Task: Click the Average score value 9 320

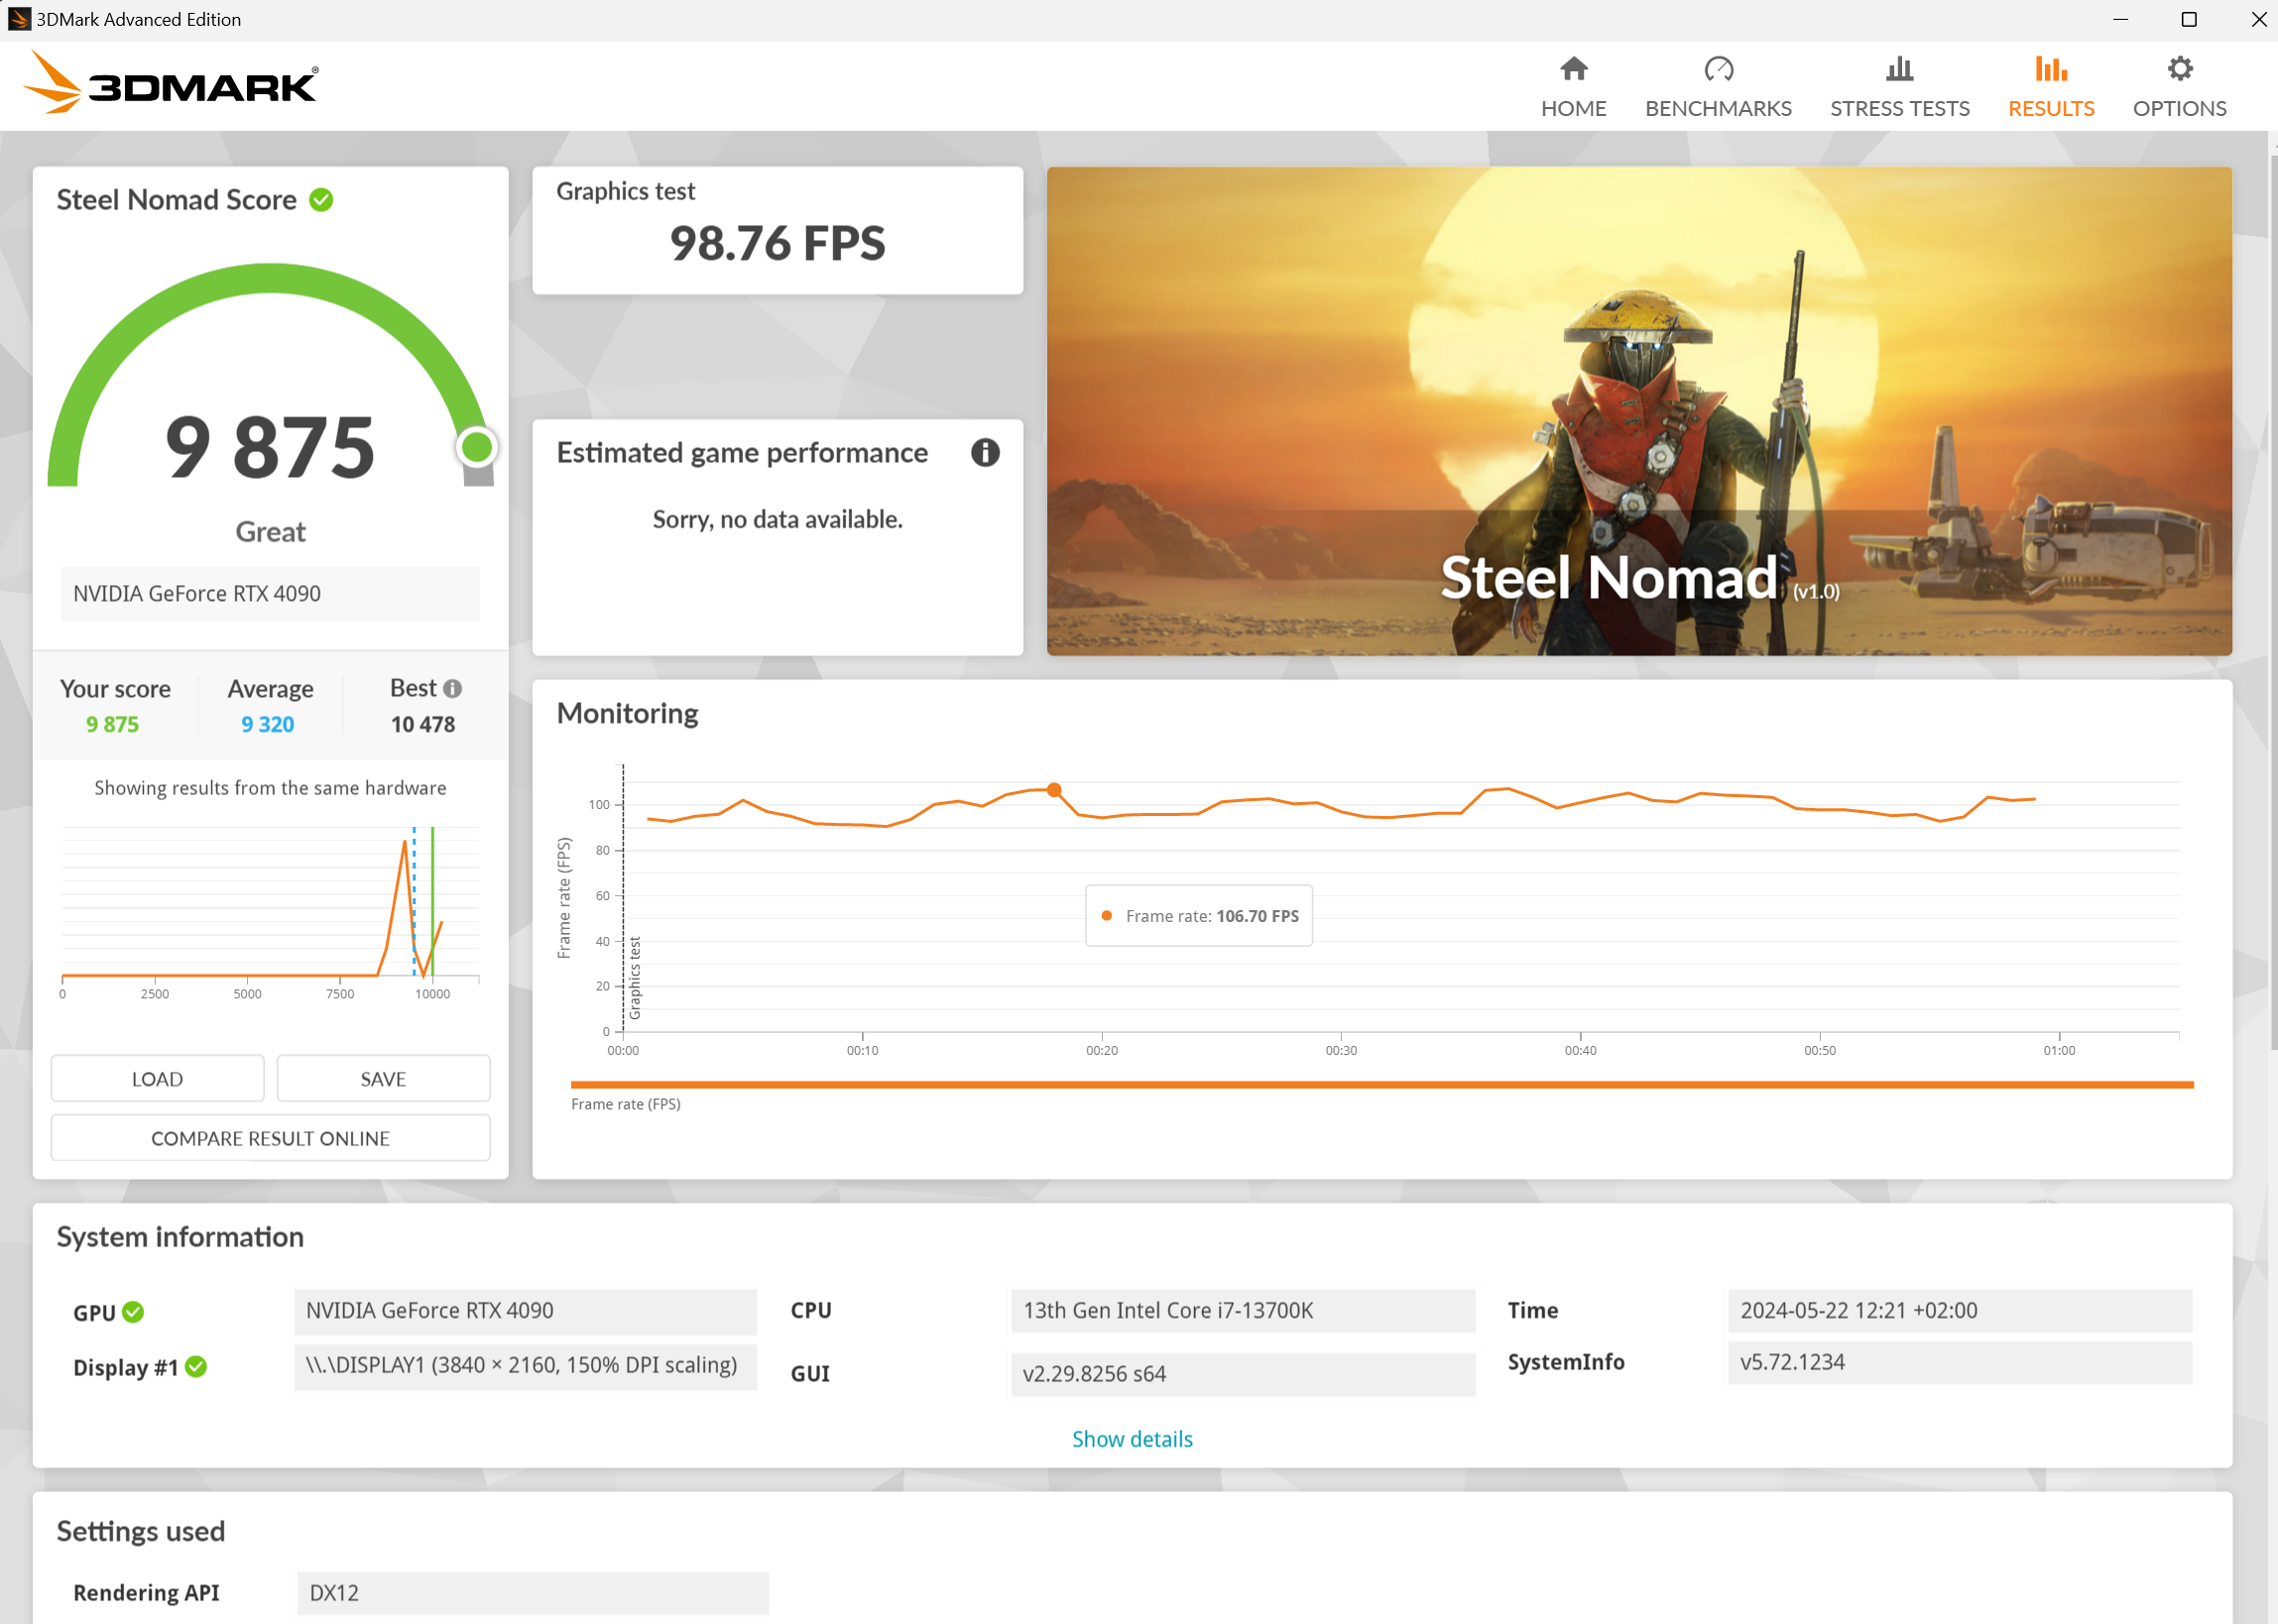Action: point(266,723)
